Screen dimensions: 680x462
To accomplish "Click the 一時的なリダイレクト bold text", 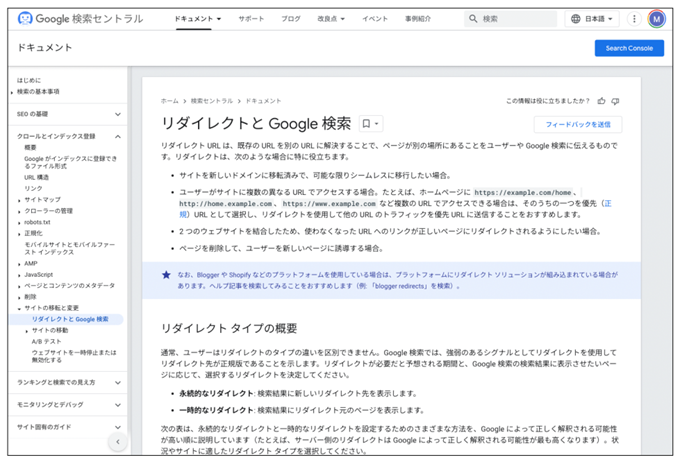I will click(216, 410).
